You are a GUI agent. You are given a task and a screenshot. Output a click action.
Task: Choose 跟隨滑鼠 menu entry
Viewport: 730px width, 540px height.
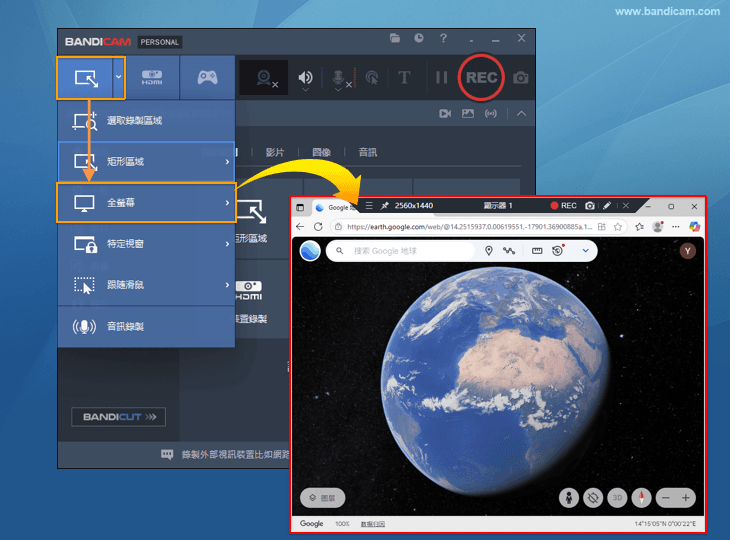tap(146, 284)
